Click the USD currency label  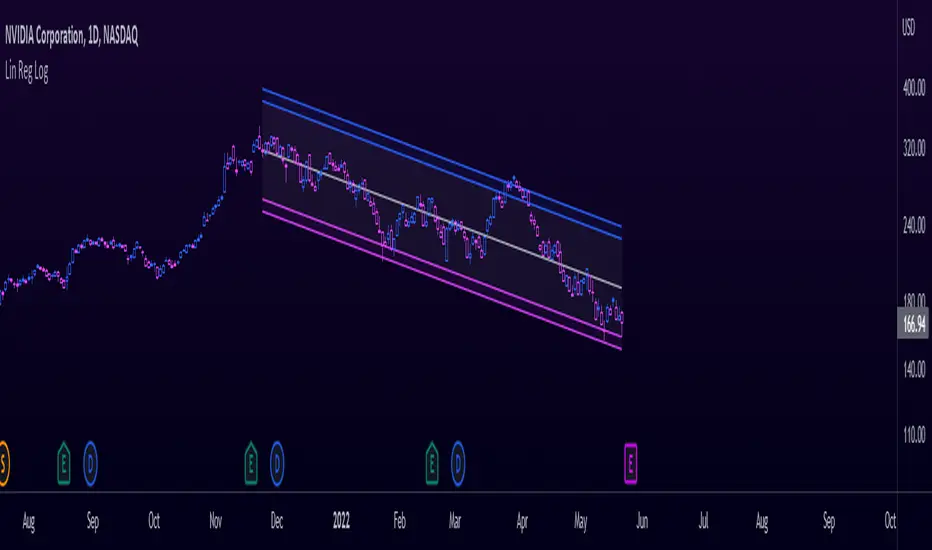point(908,28)
